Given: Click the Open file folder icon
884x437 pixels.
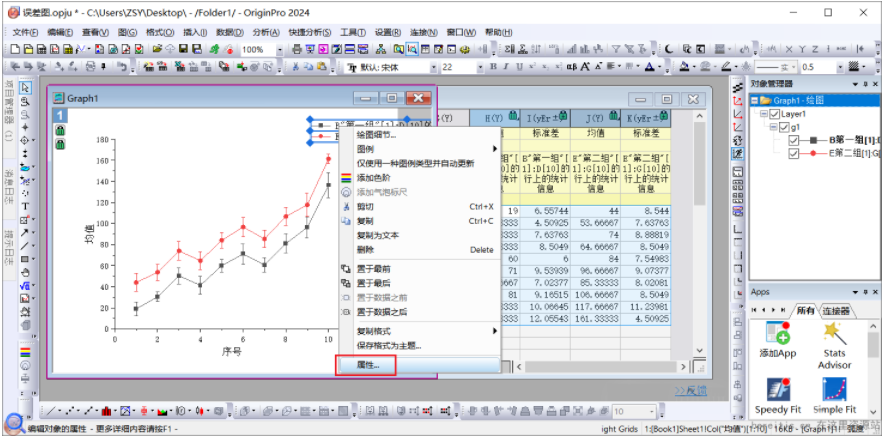Looking at the screenshot, I should click(157, 49).
